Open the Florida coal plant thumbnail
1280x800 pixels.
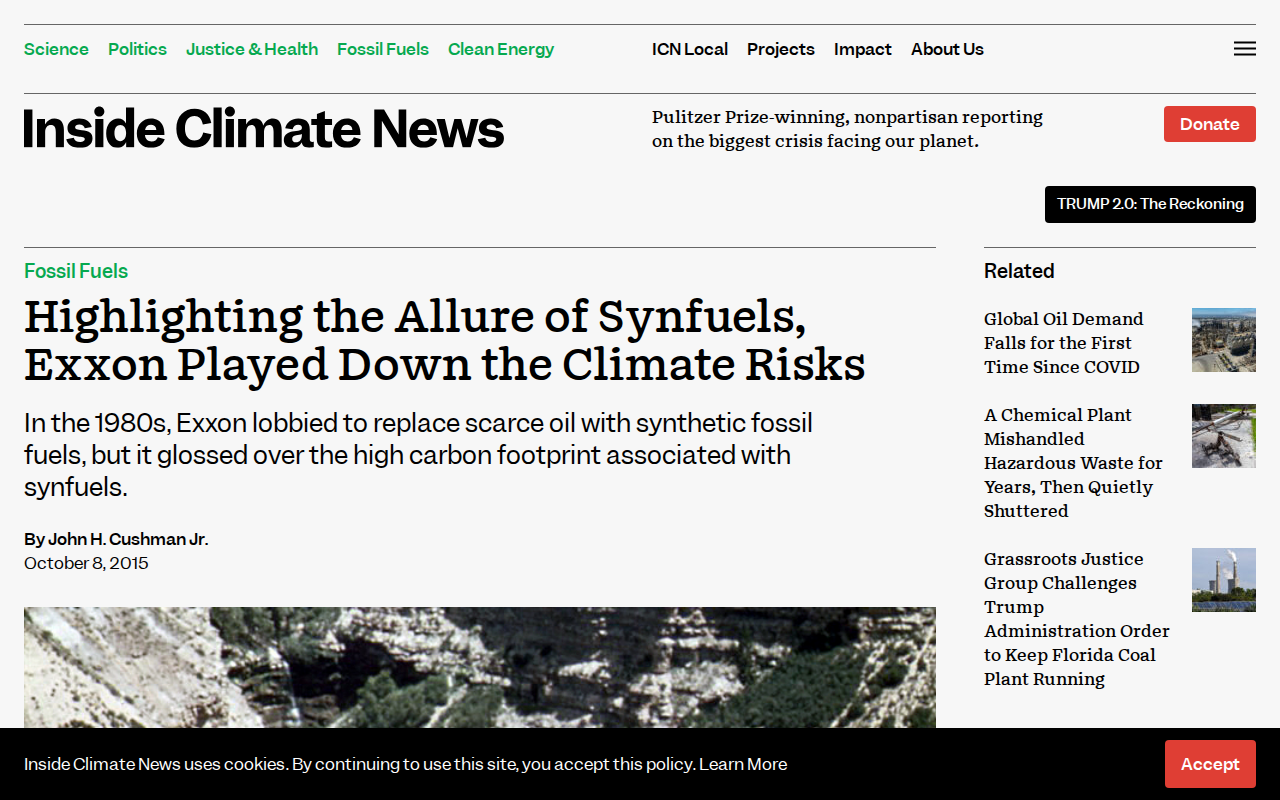click(1224, 580)
